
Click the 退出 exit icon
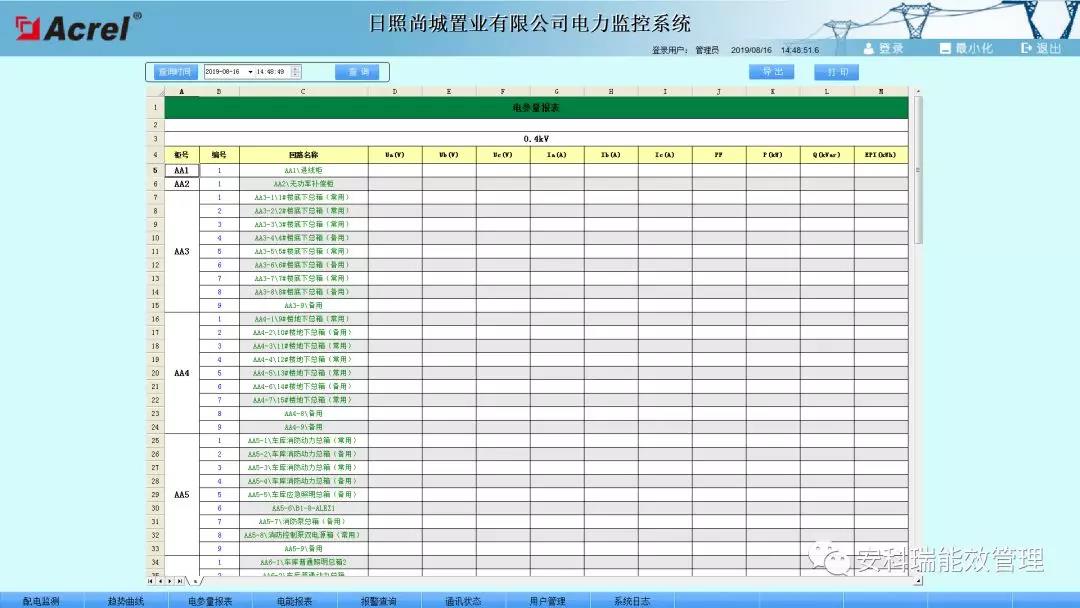[1026, 48]
